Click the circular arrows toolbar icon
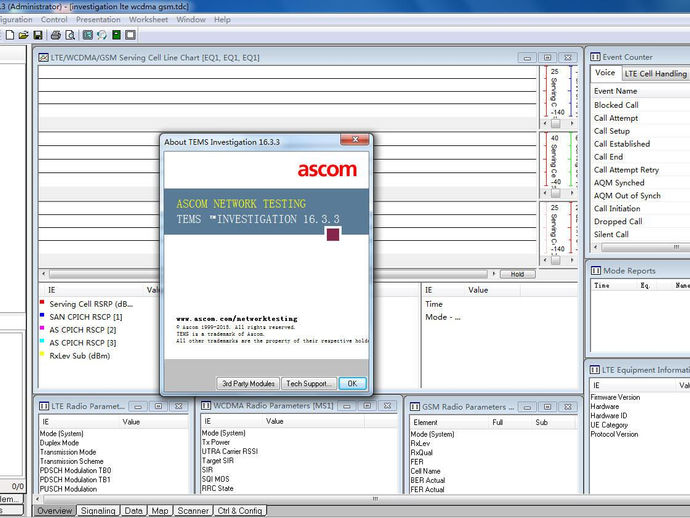Screen dimensions: 690x518 tap(102, 35)
